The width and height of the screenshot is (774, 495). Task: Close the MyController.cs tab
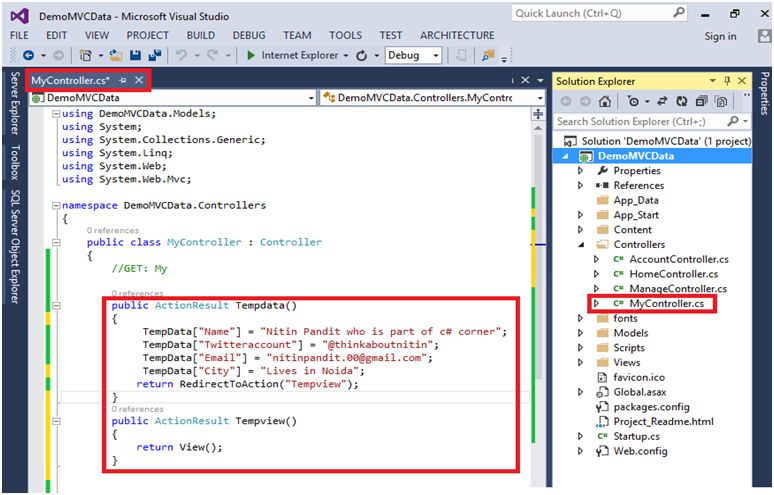coord(139,80)
